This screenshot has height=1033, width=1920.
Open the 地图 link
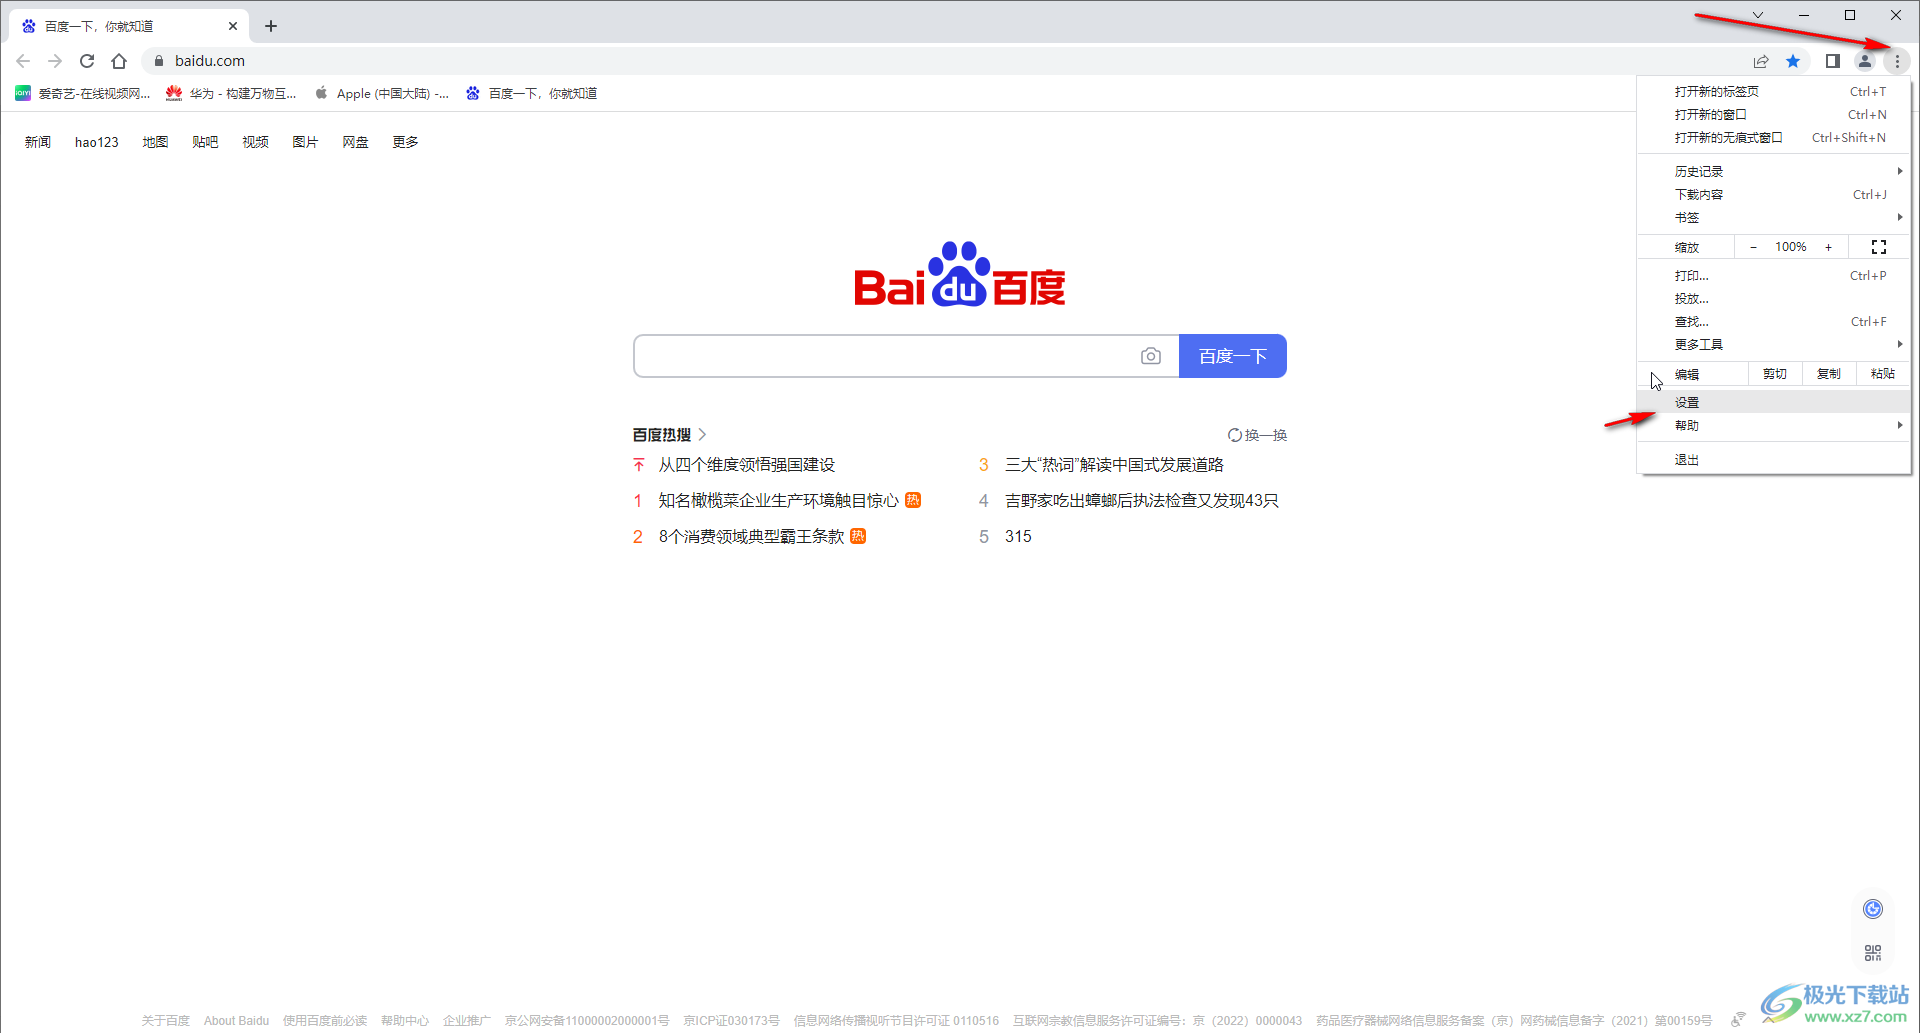point(155,142)
